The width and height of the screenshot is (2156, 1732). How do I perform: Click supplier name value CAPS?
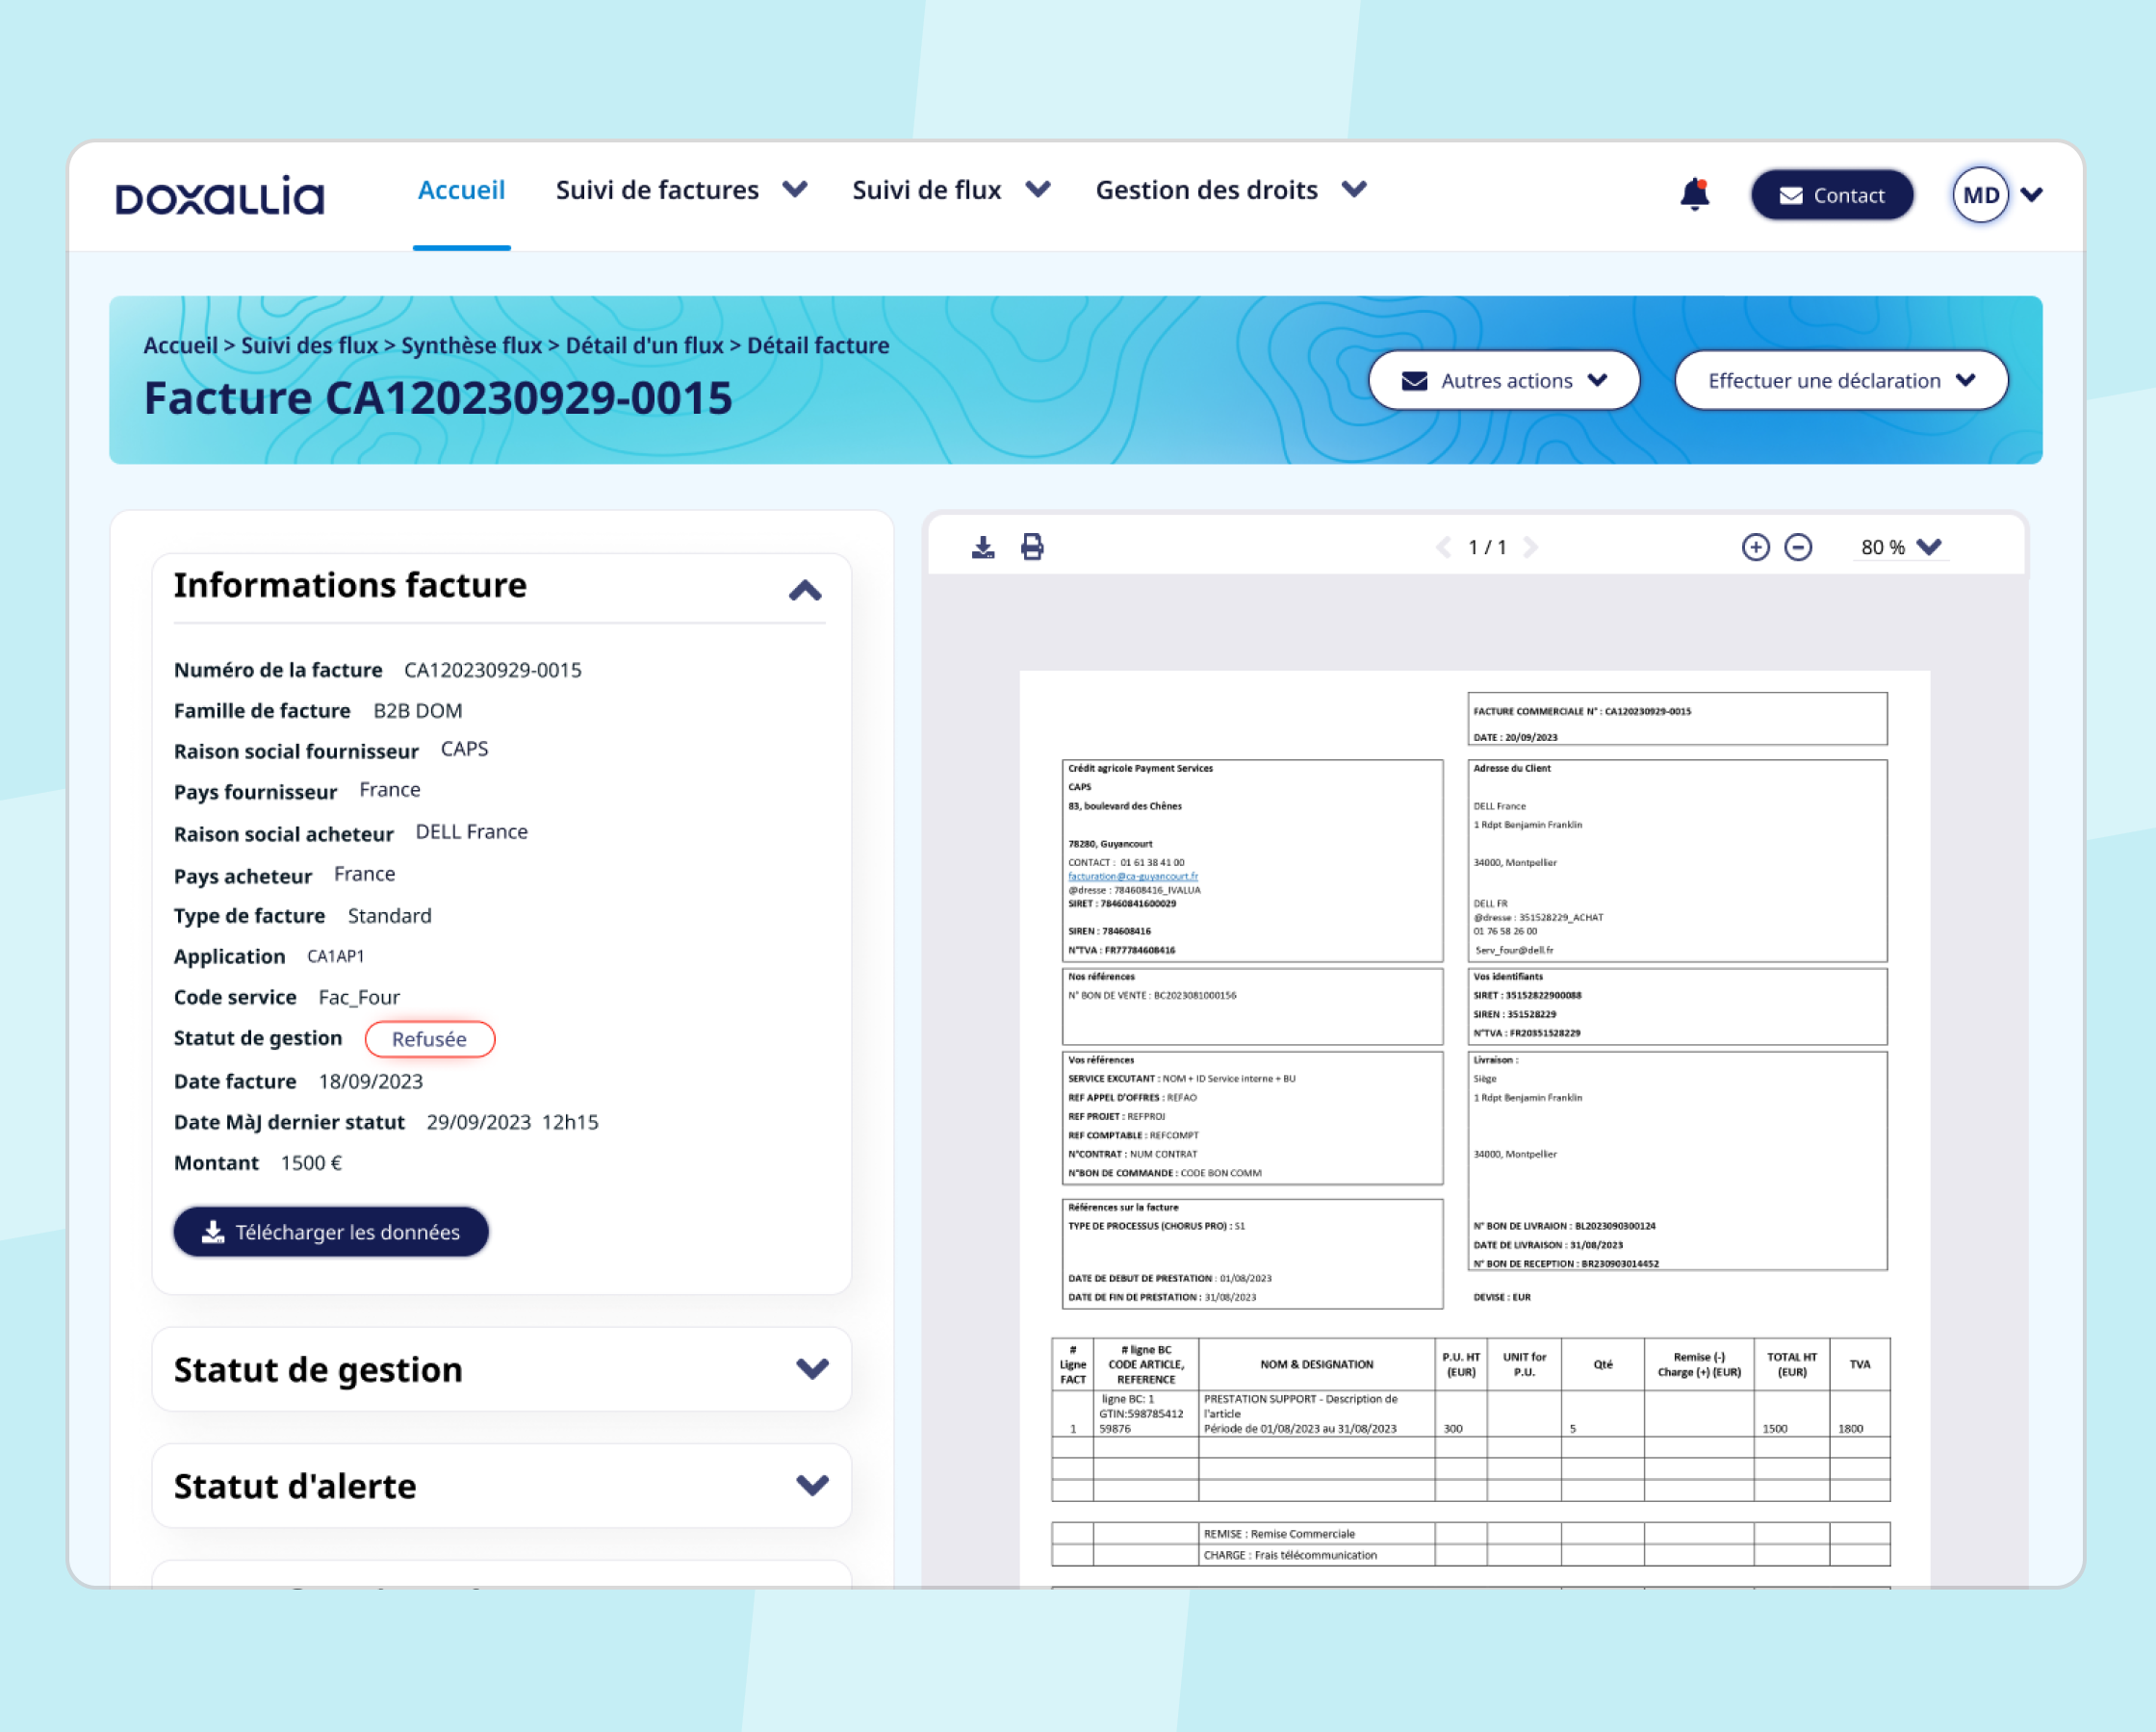point(464,749)
